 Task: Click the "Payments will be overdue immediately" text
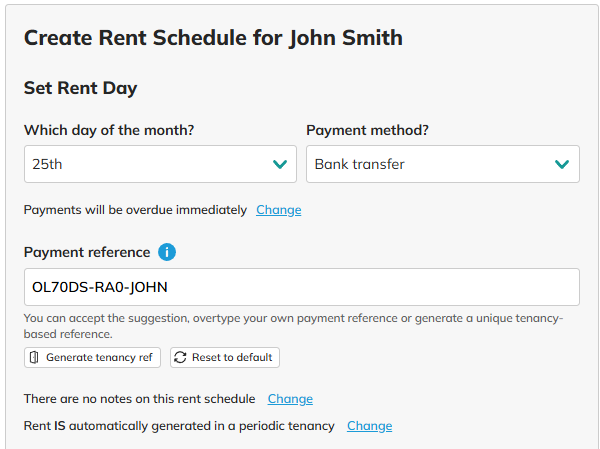point(135,210)
